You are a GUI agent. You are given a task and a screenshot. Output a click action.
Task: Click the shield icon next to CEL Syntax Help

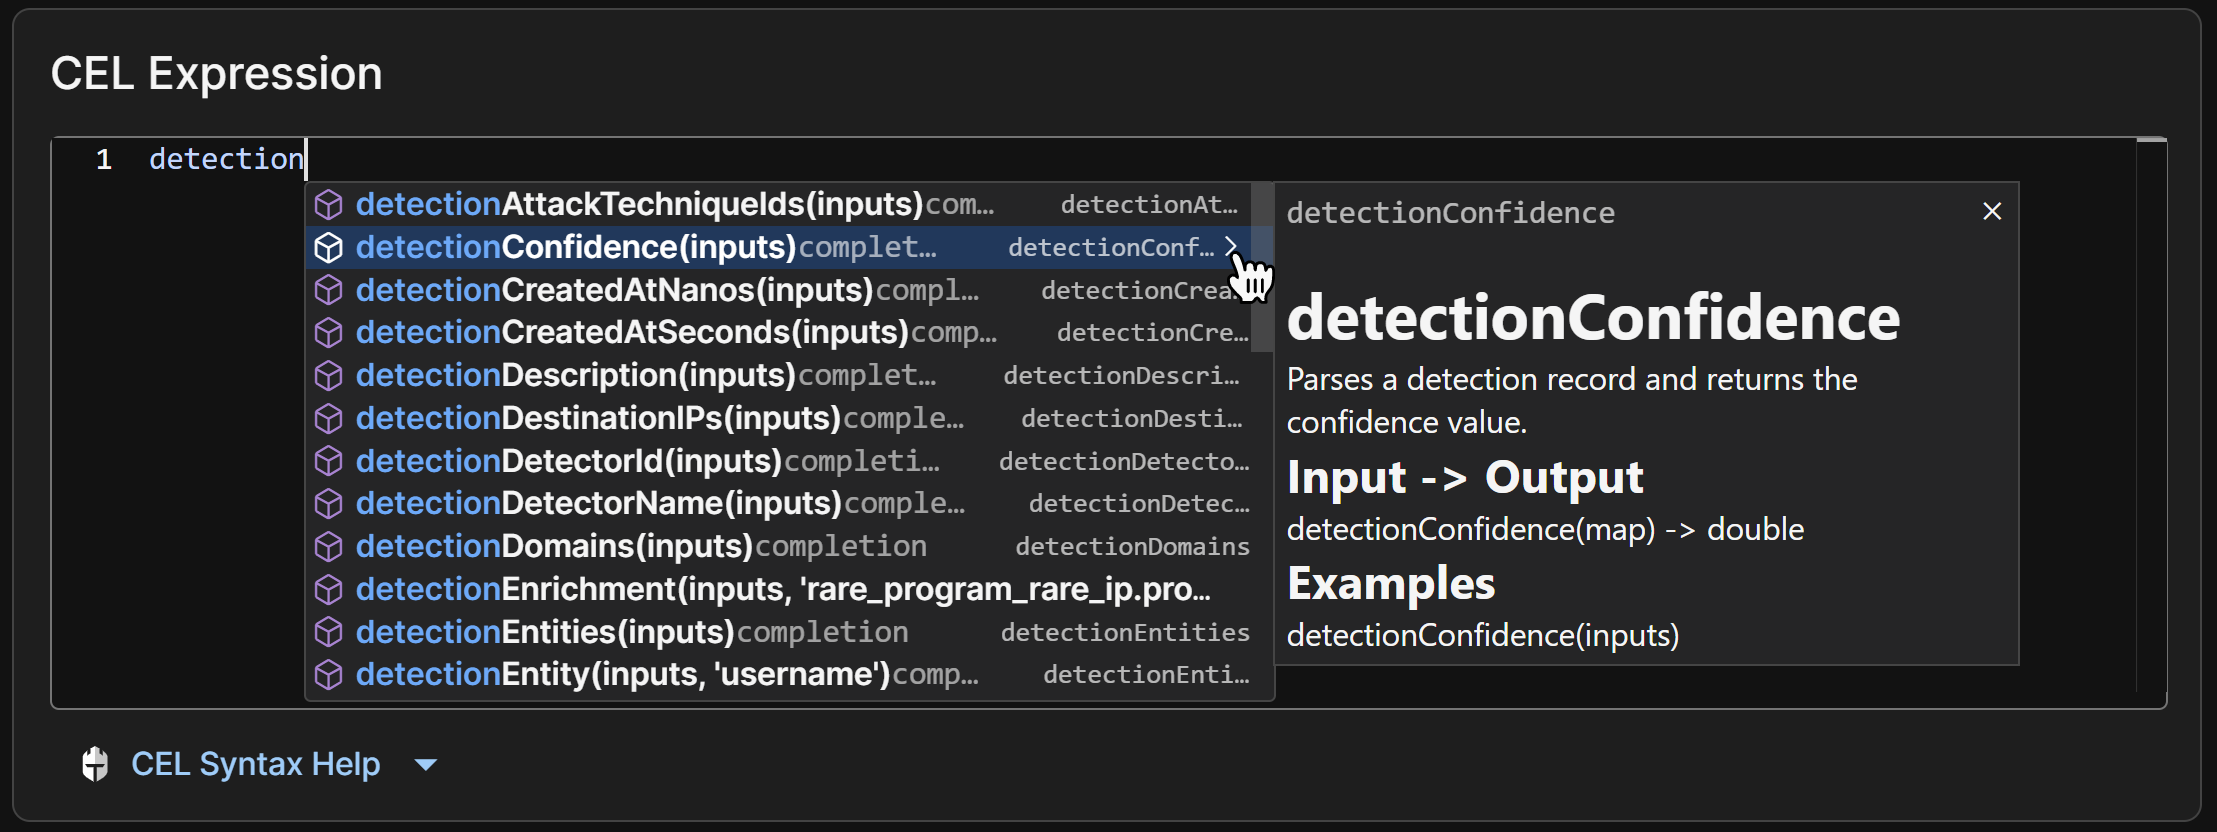[x=95, y=764]
